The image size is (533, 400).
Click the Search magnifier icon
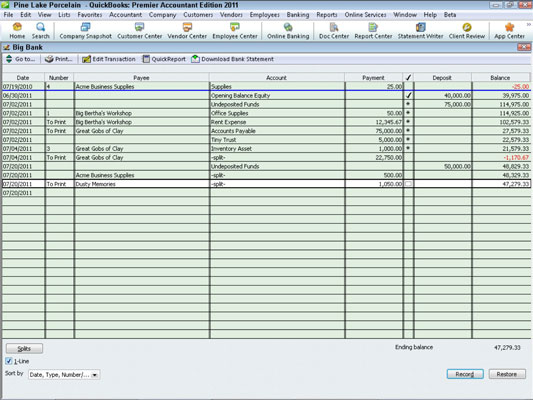40,27
